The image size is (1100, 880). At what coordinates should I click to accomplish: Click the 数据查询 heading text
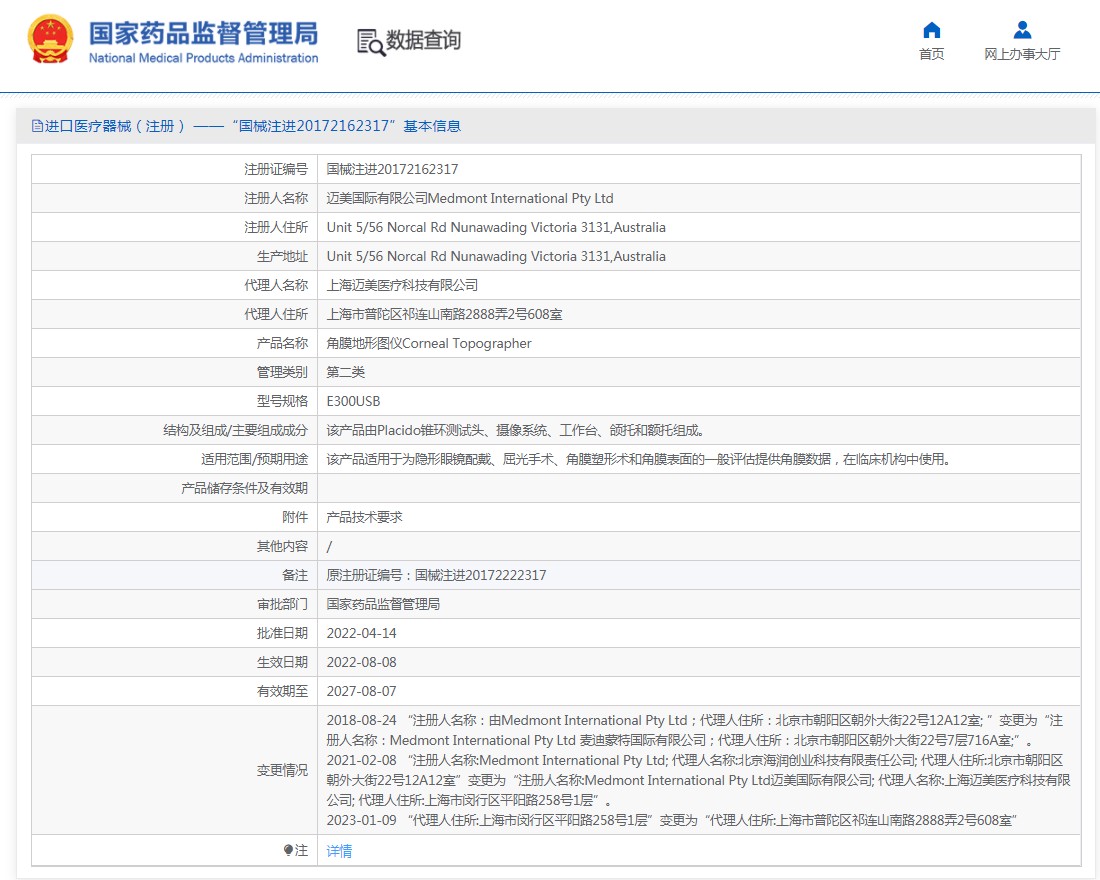[424, 41]
